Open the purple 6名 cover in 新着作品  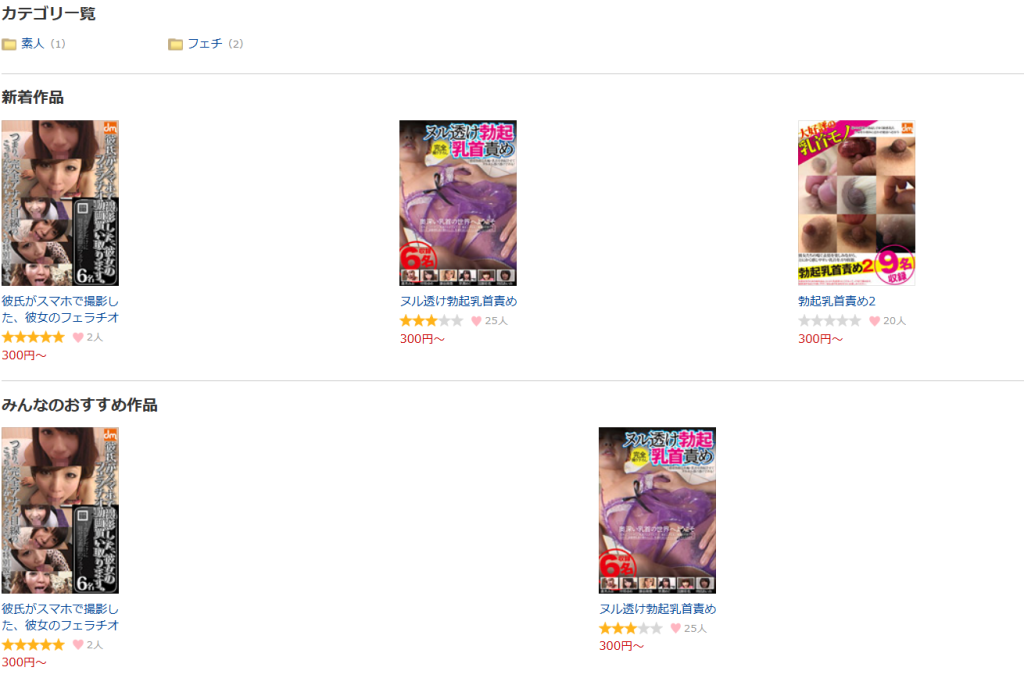pos(458,203)
